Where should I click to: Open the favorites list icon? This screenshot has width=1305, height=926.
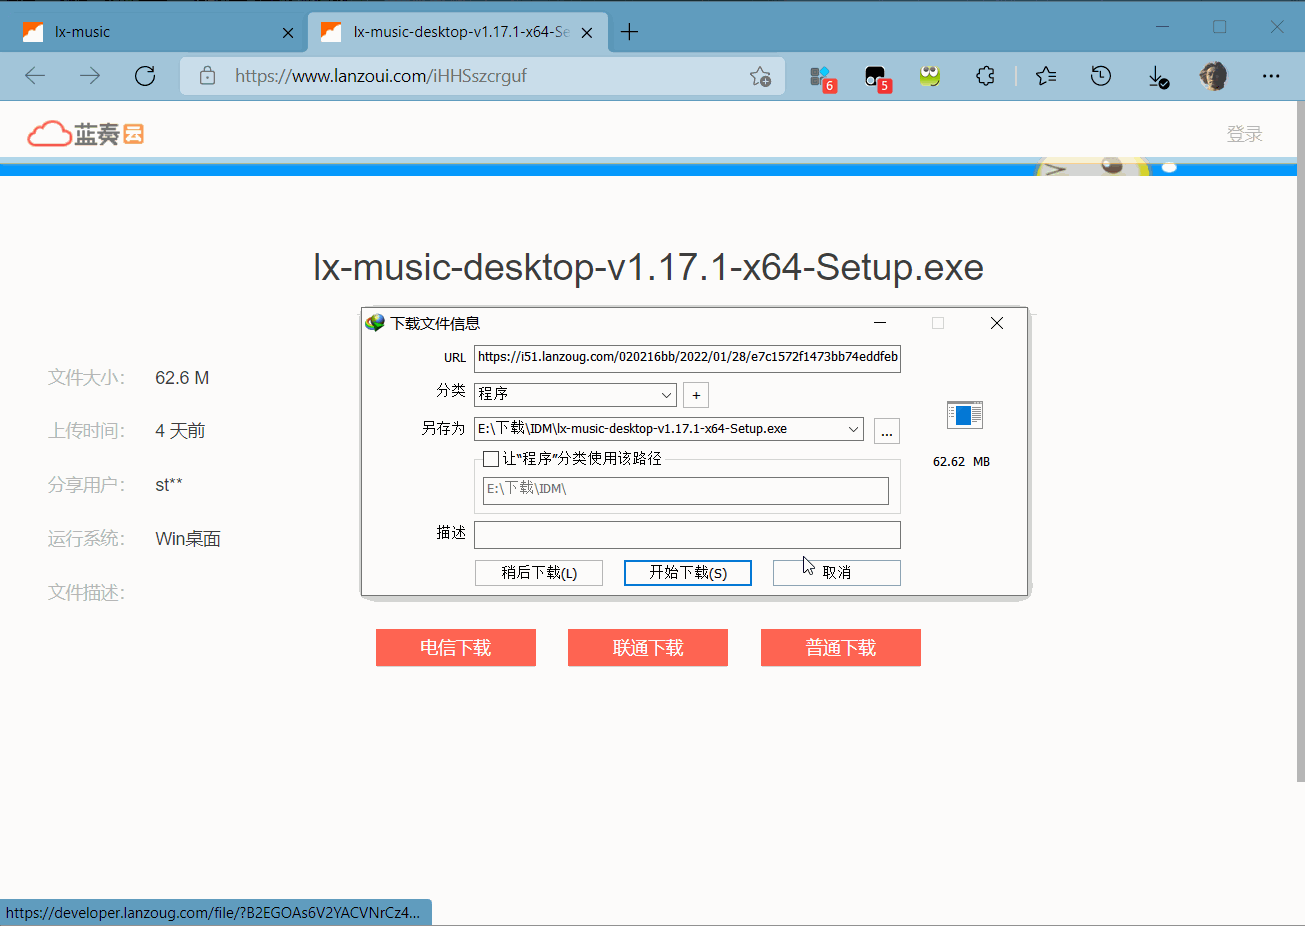click(x=1046, y=76)
